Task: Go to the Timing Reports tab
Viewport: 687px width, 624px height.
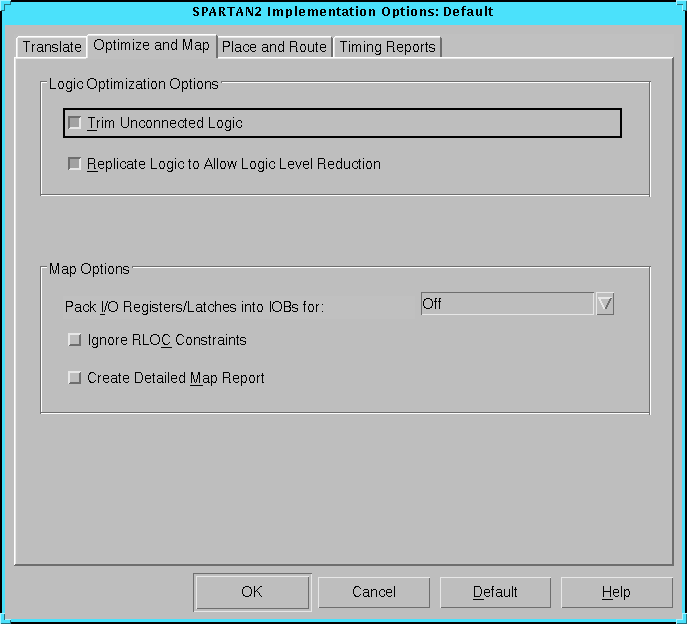Action: click(x=387, y=47)
